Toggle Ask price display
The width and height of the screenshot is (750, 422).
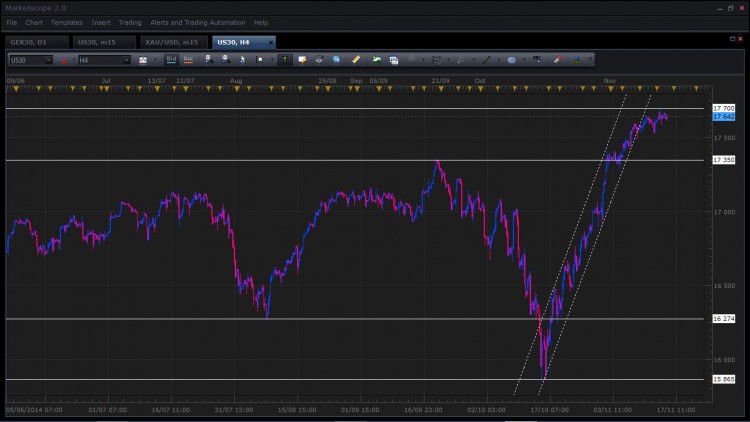(x=188, y=60)
